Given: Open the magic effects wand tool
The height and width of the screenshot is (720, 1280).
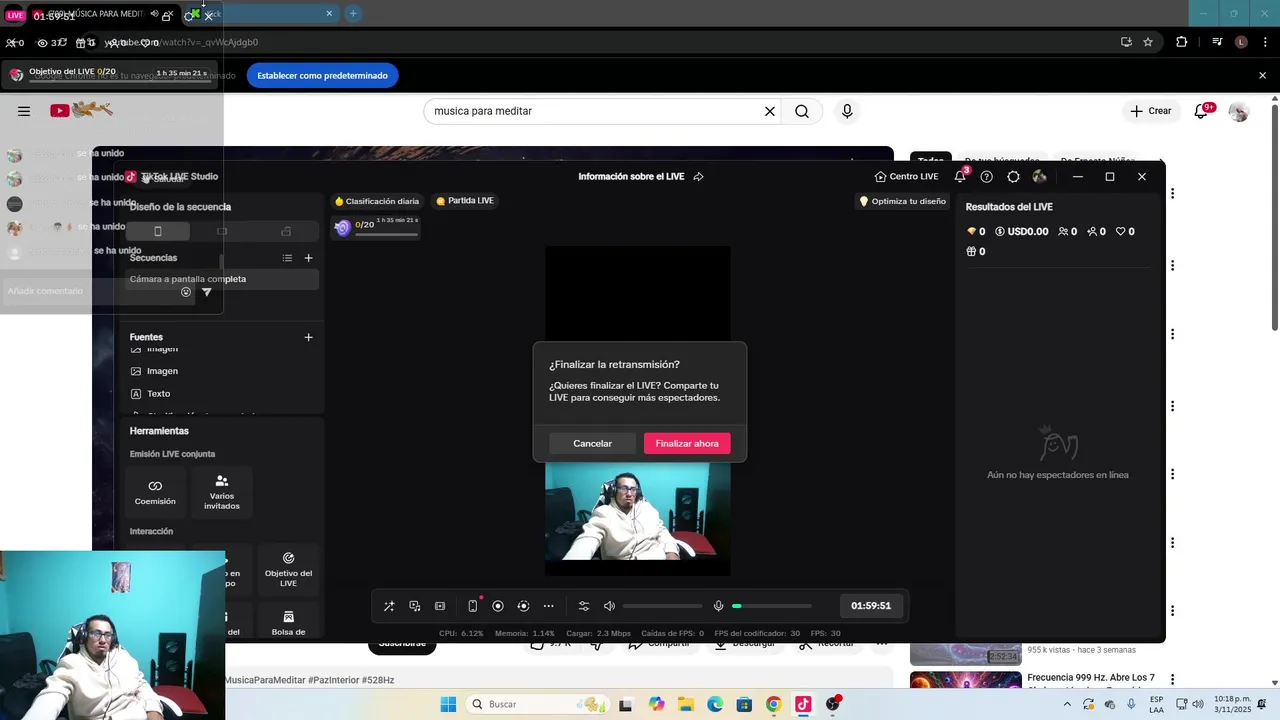Looking at the screenshot, I should pos(389,606).
